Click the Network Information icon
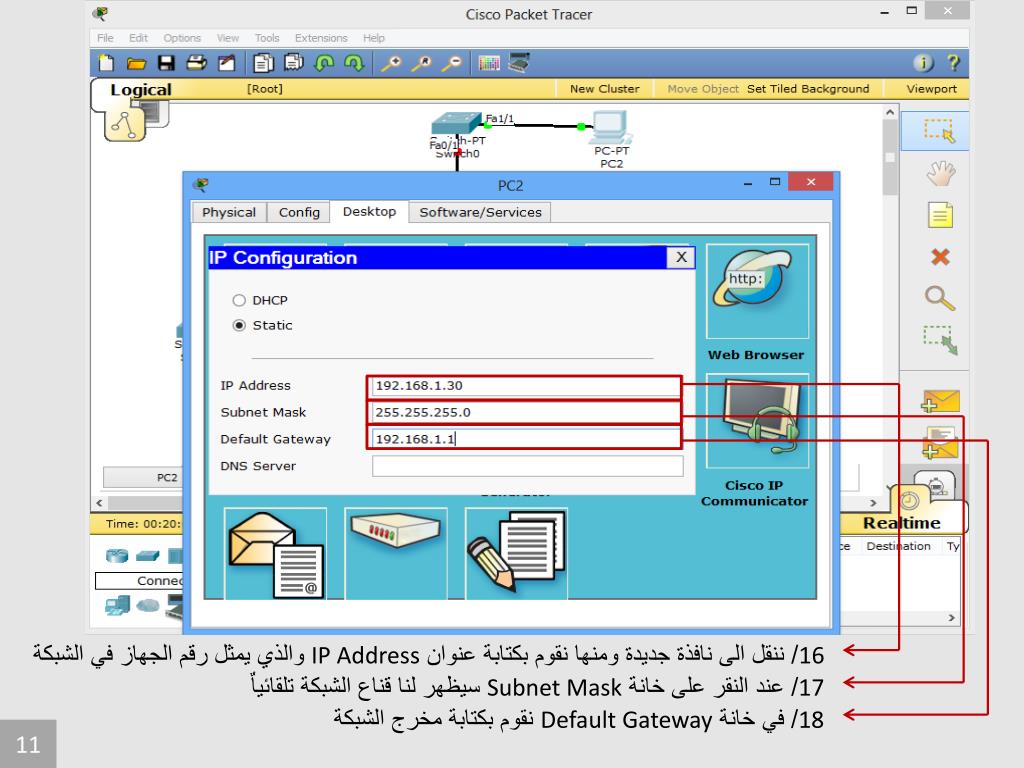 click(923, 63)
